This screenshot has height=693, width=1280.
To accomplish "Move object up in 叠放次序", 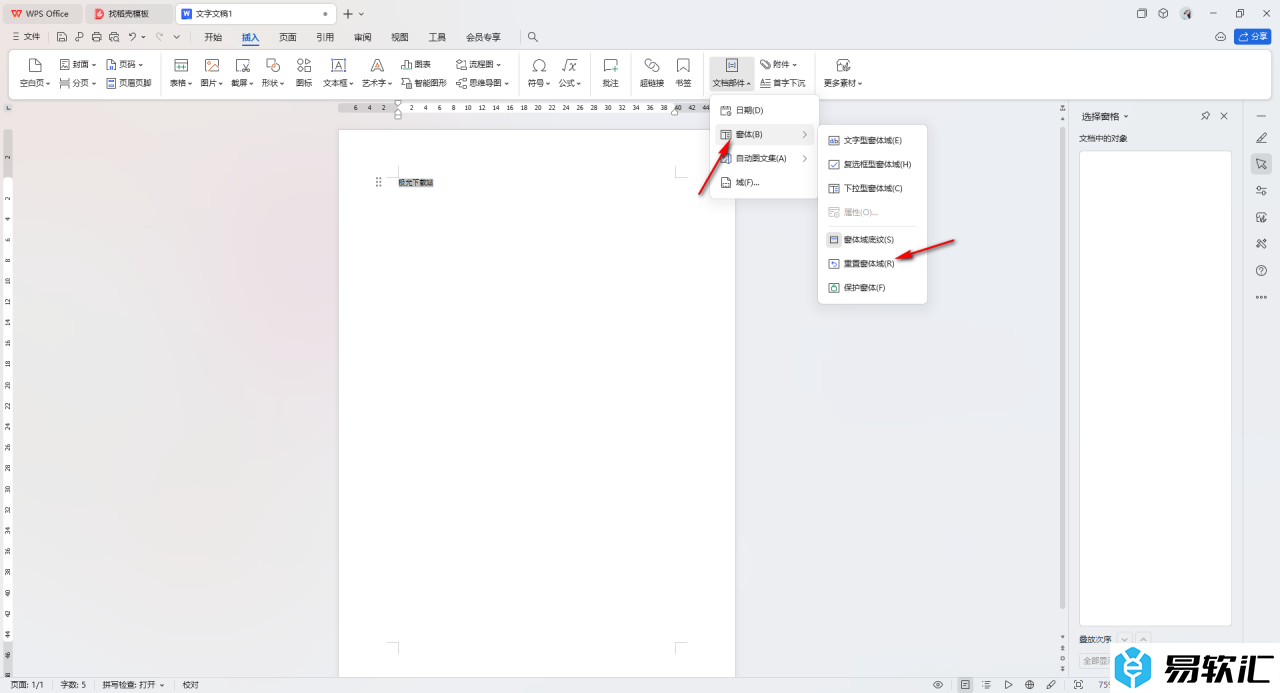I will pyautogui.click(x=1143, y=639).
